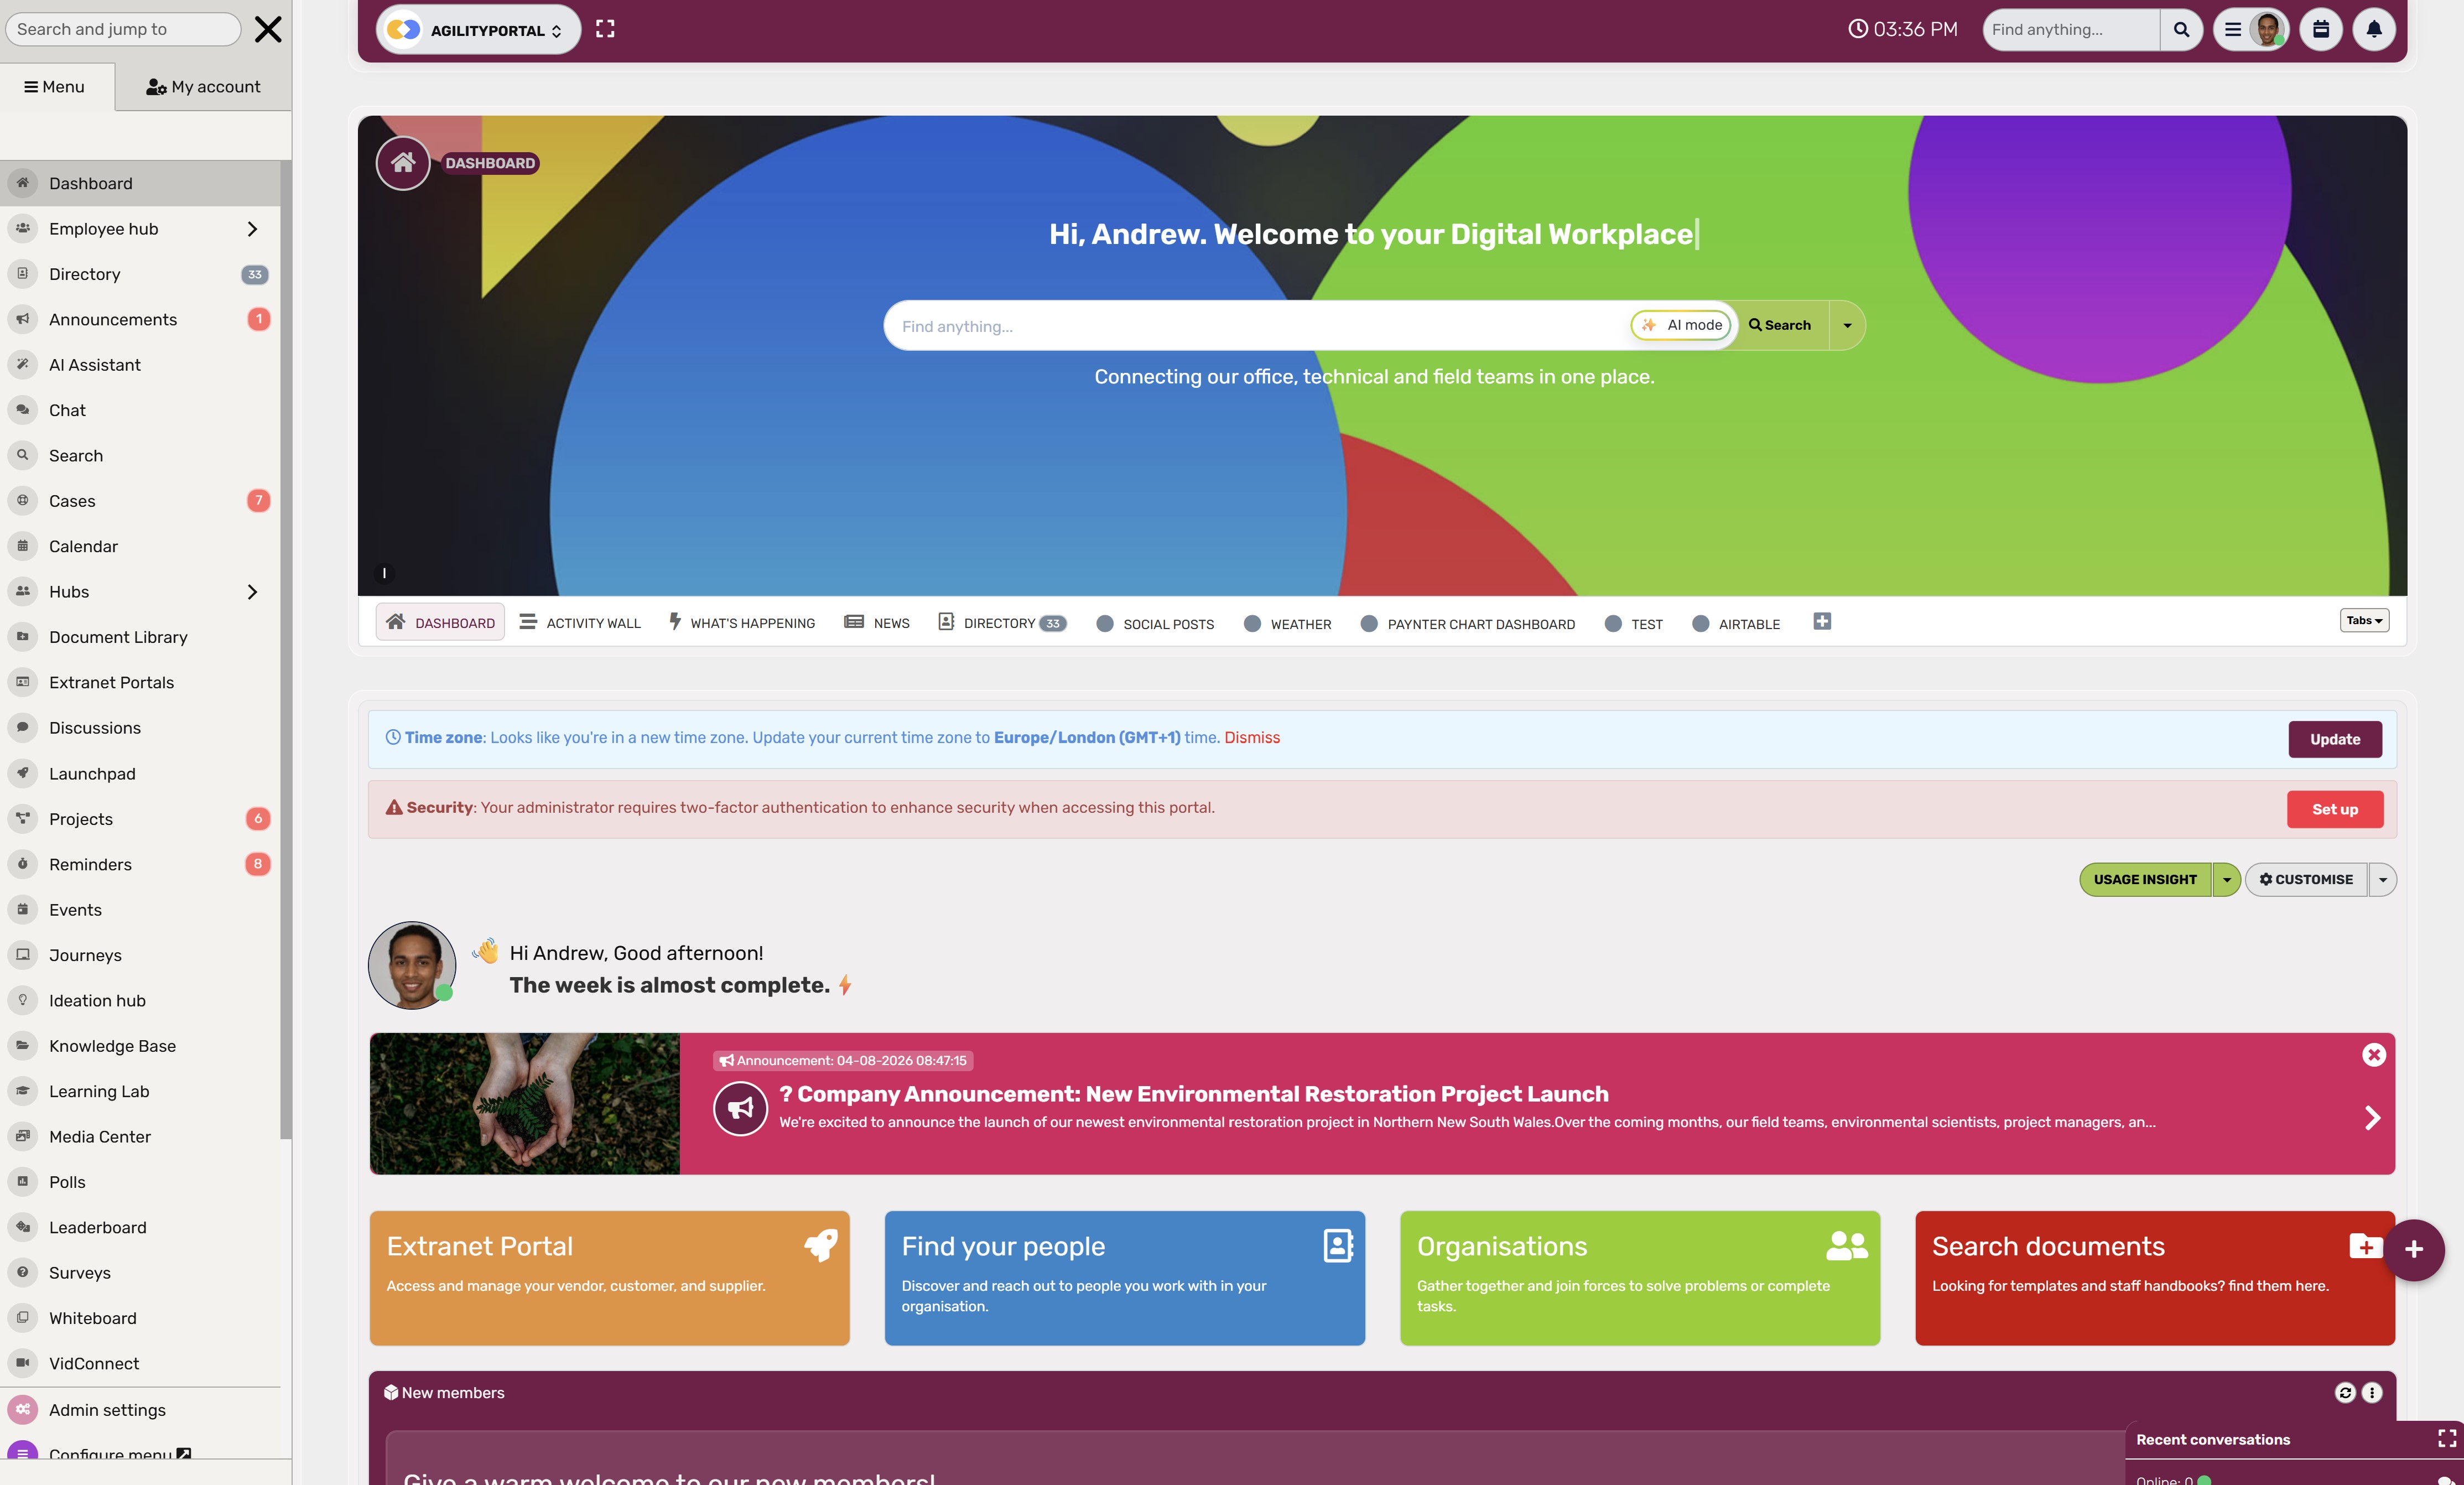Open the My account tab
The width and height of the screenshot is (2464, 1485).
point(203,87)
